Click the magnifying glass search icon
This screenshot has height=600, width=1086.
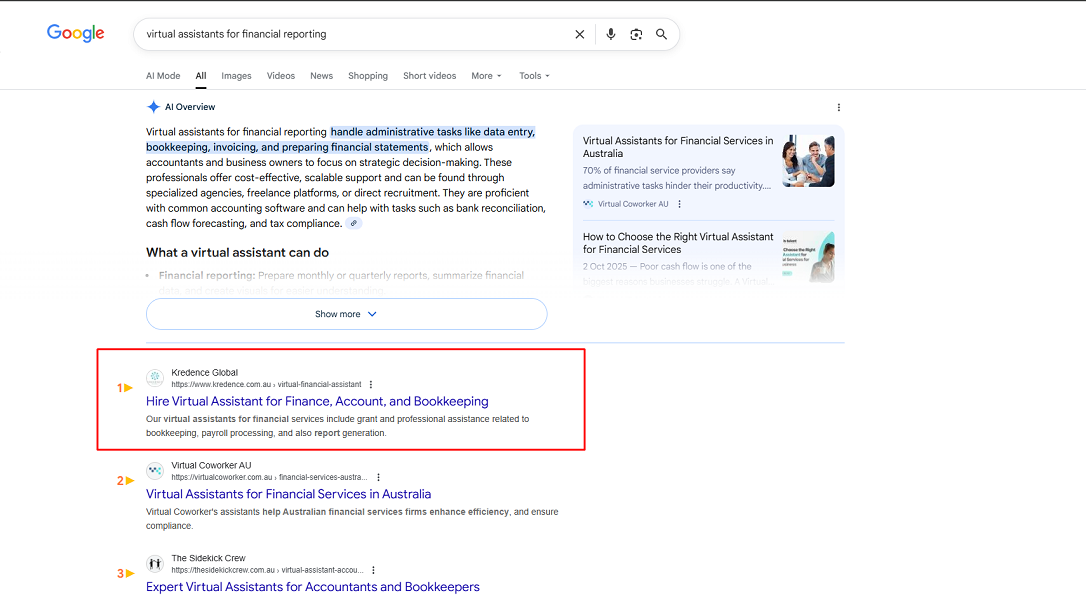click(661, 34)
